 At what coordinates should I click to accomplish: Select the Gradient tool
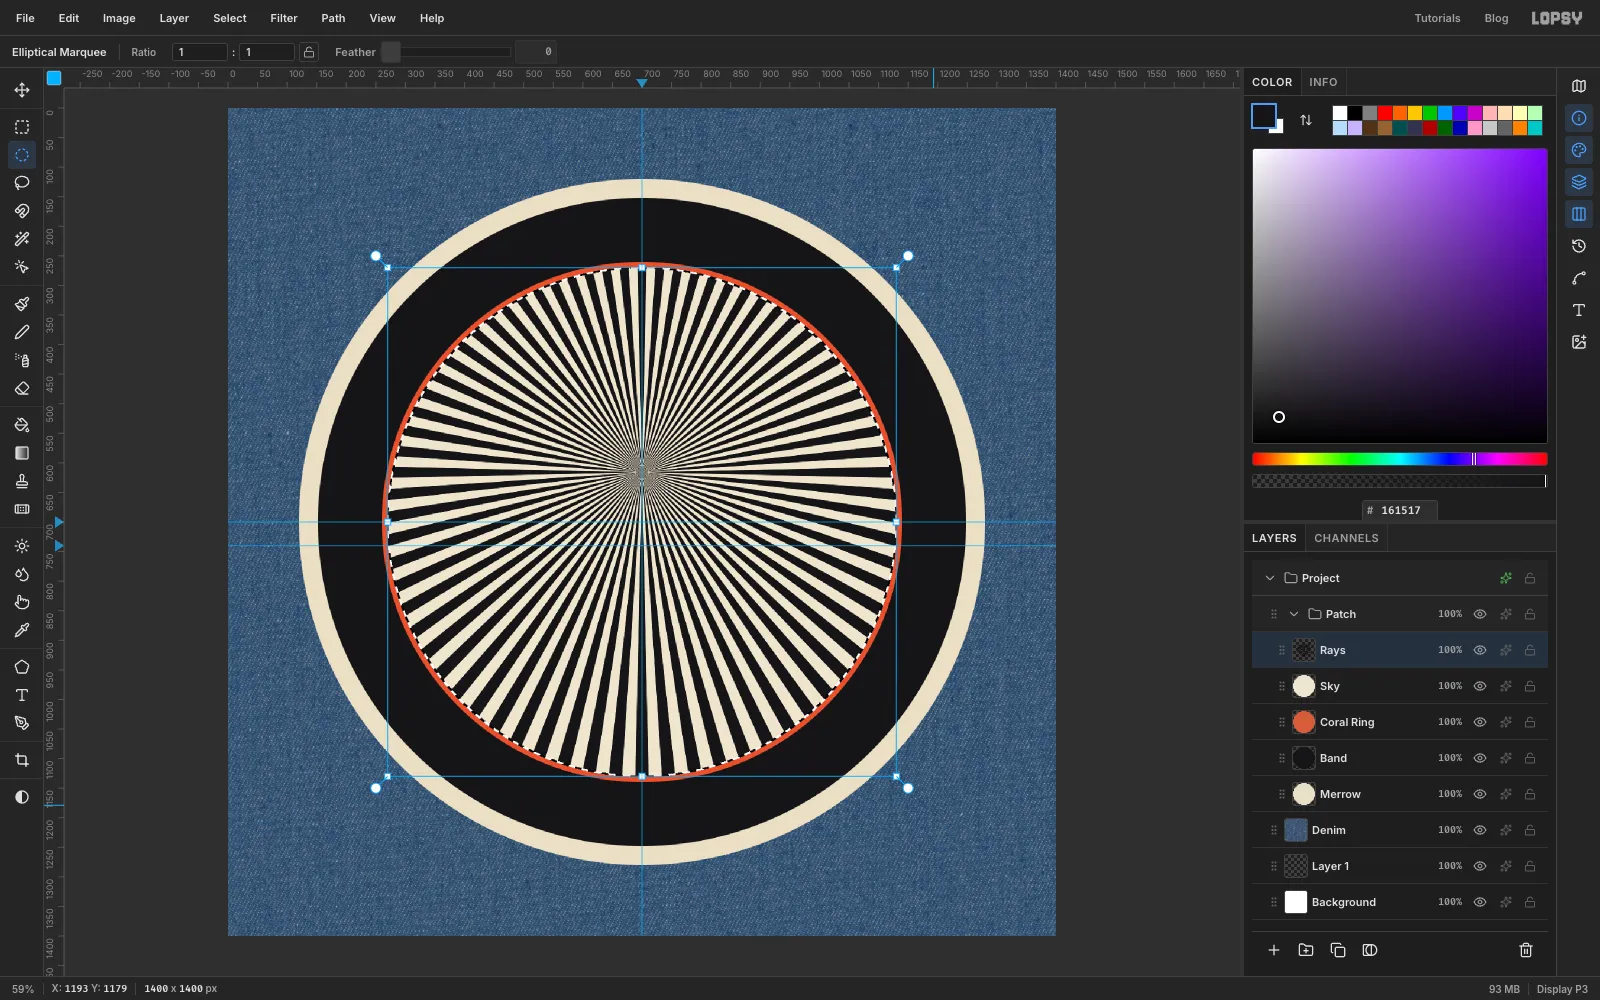tap(22, 453)
